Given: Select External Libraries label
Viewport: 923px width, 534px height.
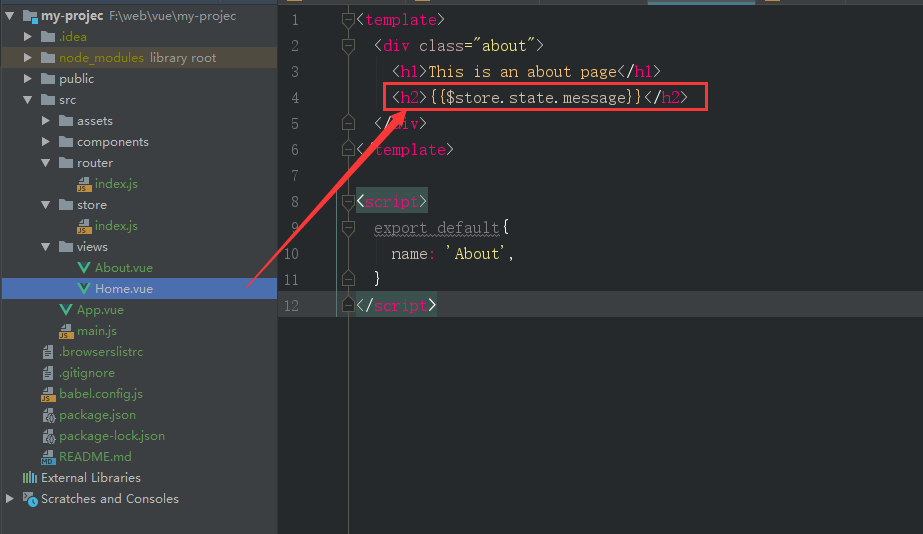Looking at the screenshot, I should (x=91, y=477).
